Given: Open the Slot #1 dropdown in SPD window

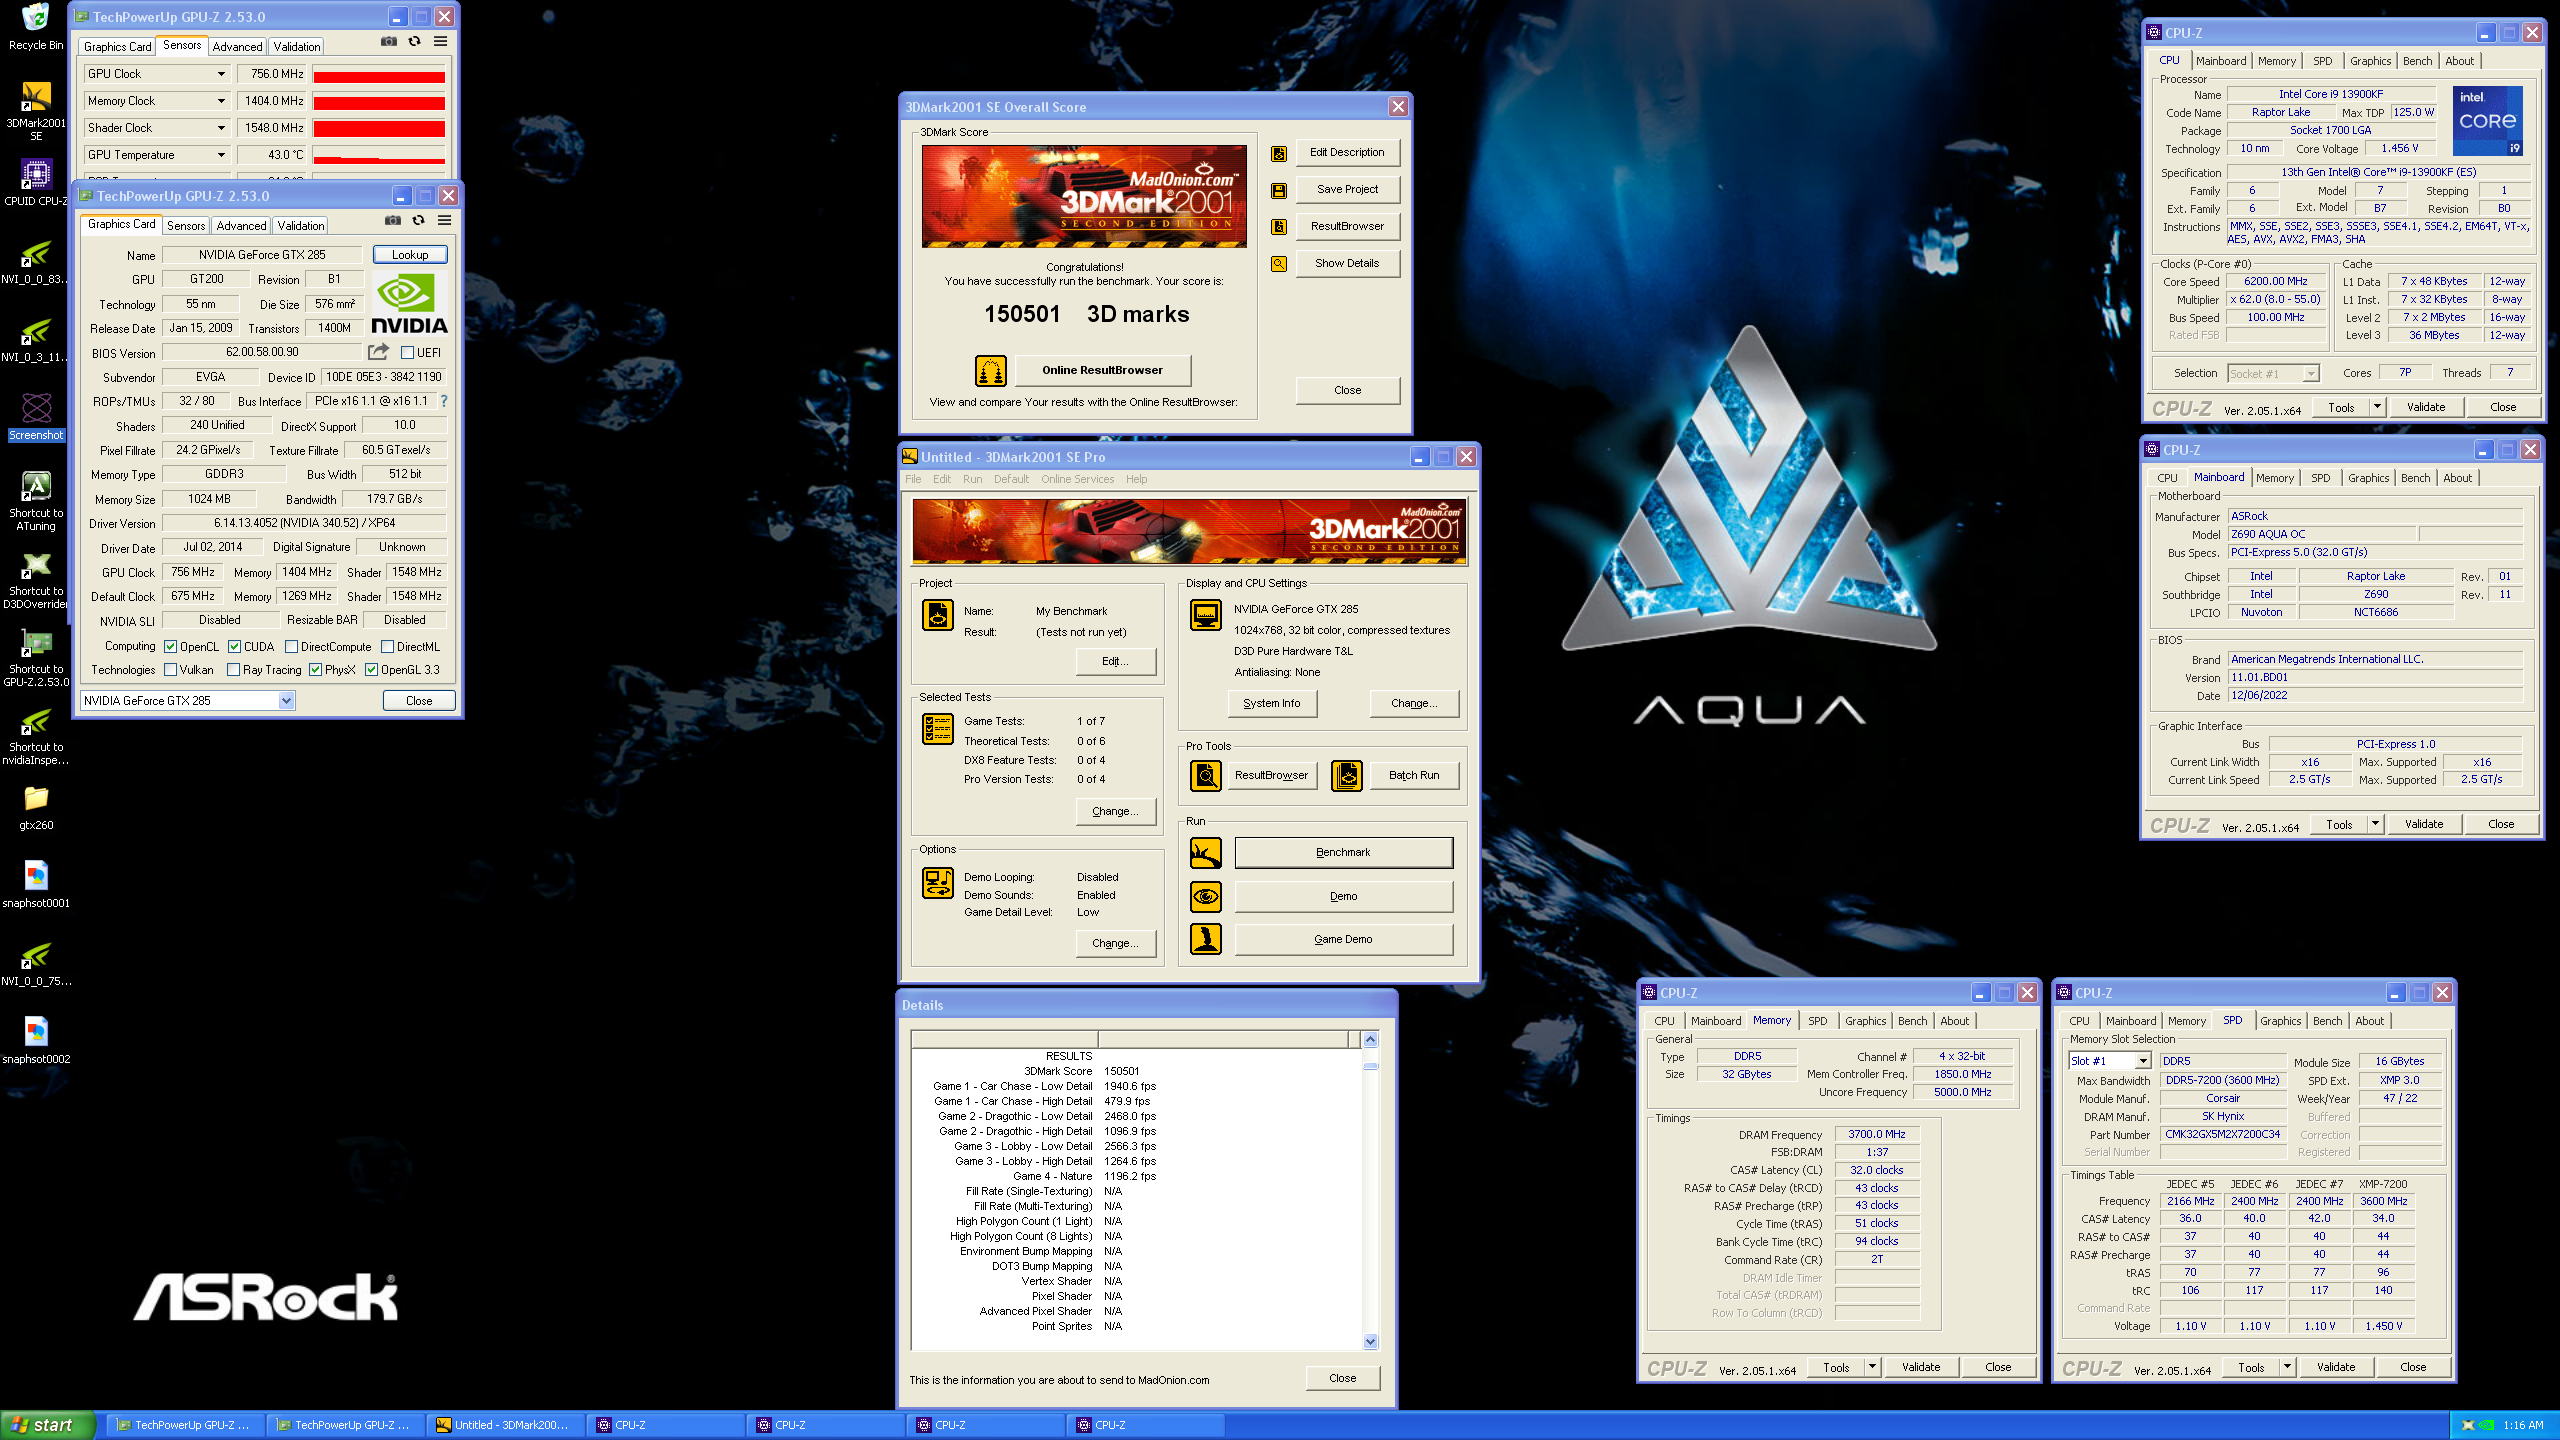Looking at the screenshot, I should coord(2109,1061).
